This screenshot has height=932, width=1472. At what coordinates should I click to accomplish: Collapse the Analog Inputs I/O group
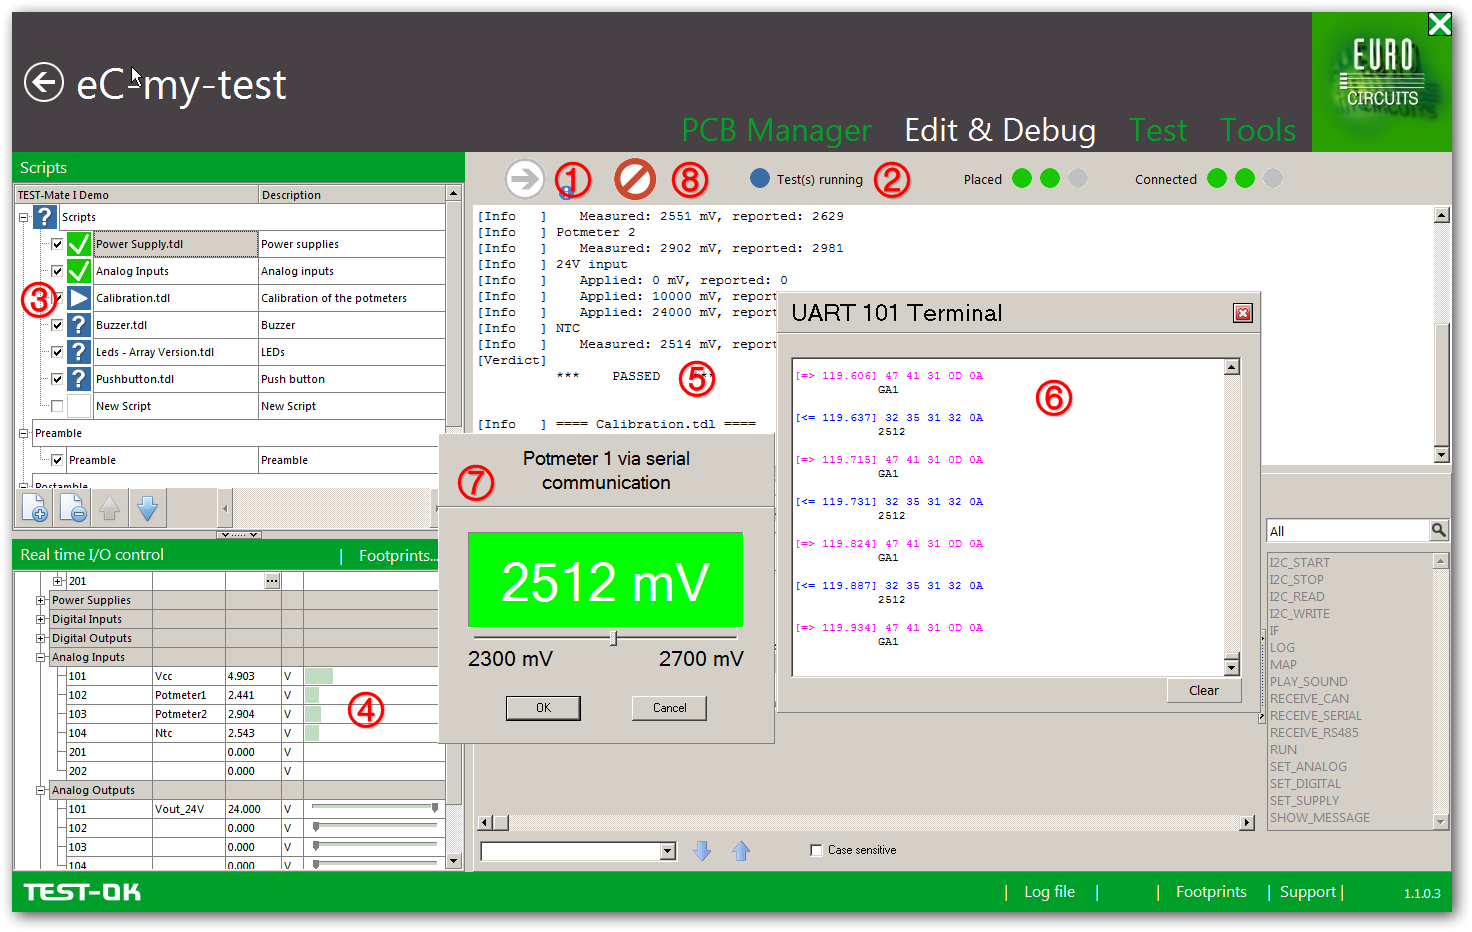pyautogui.click(x=41, y=657)
